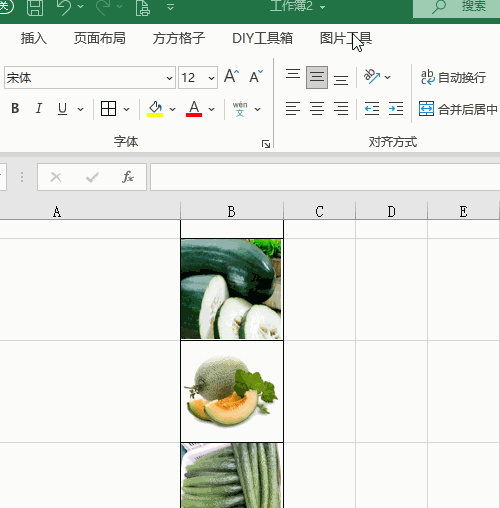The width and height of the screenshot is (500, 508).
Task: Click the Borders grid icon
Action: 108,109
